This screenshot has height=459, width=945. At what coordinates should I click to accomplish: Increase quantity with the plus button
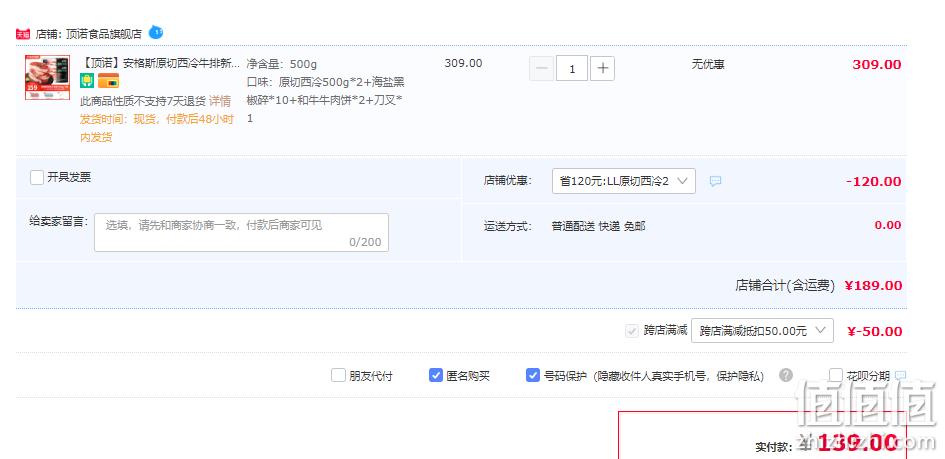(602, 69)
